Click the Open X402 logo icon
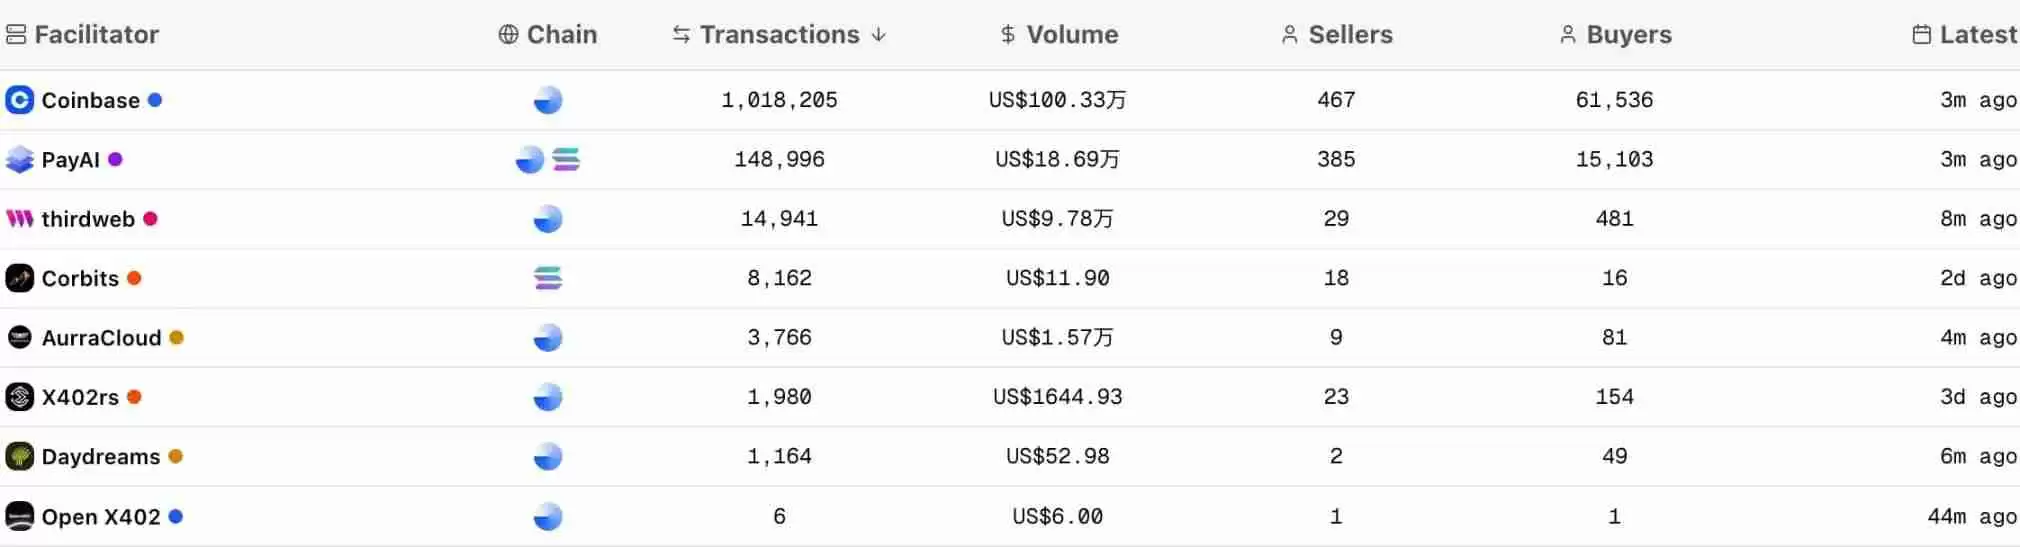 (x=19, y=516)
